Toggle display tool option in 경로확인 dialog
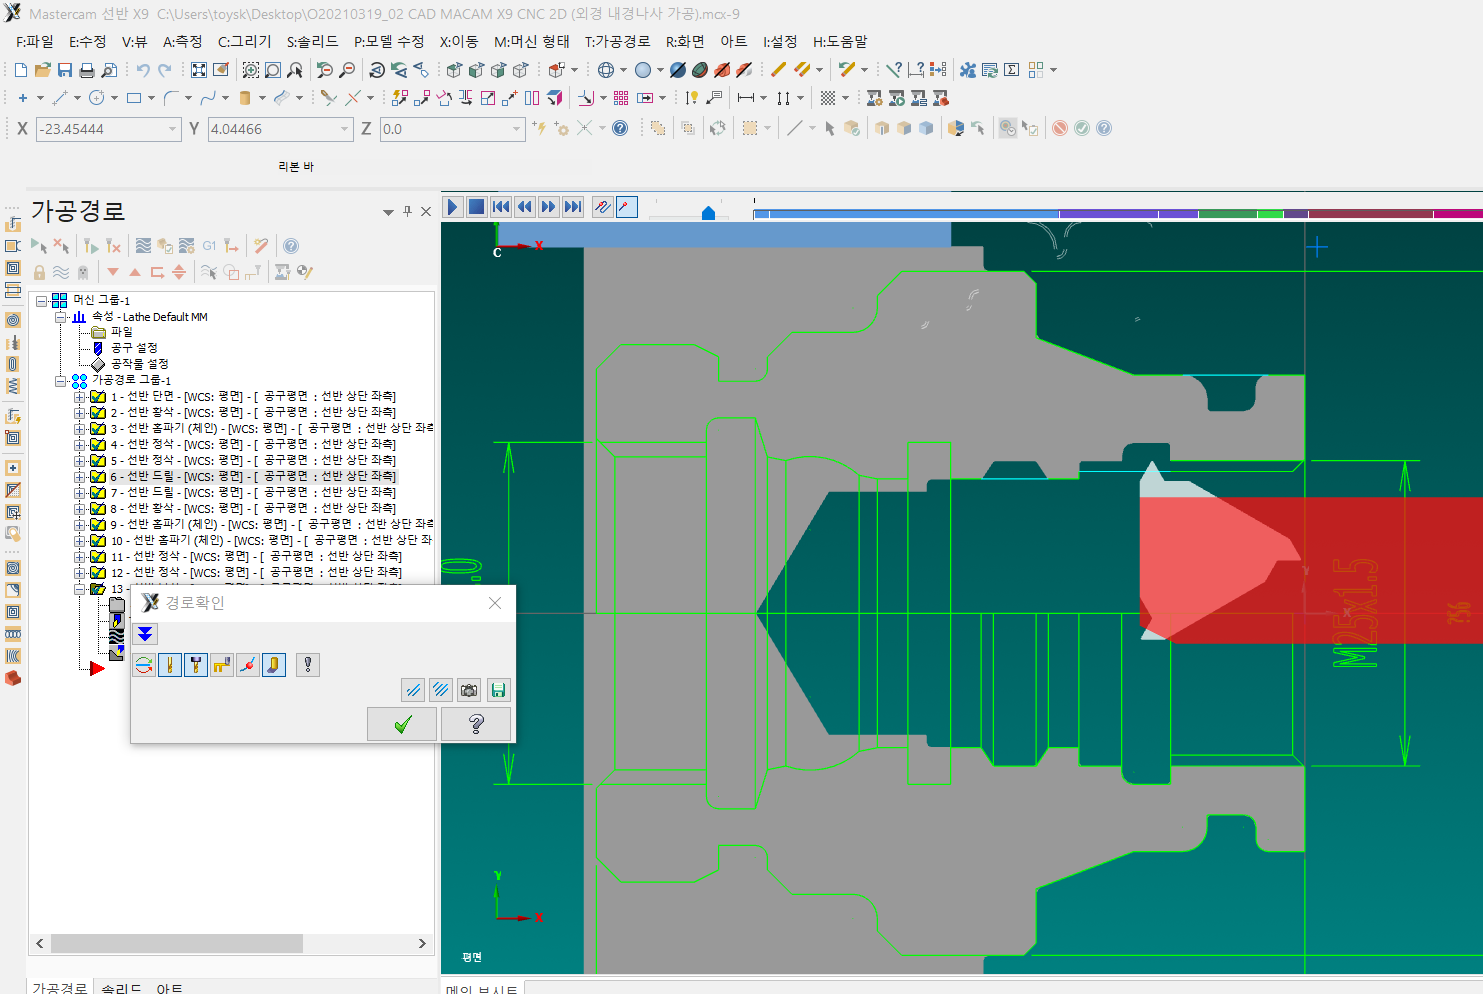This screenshot has width=1483, height=994. coord(170,665)
